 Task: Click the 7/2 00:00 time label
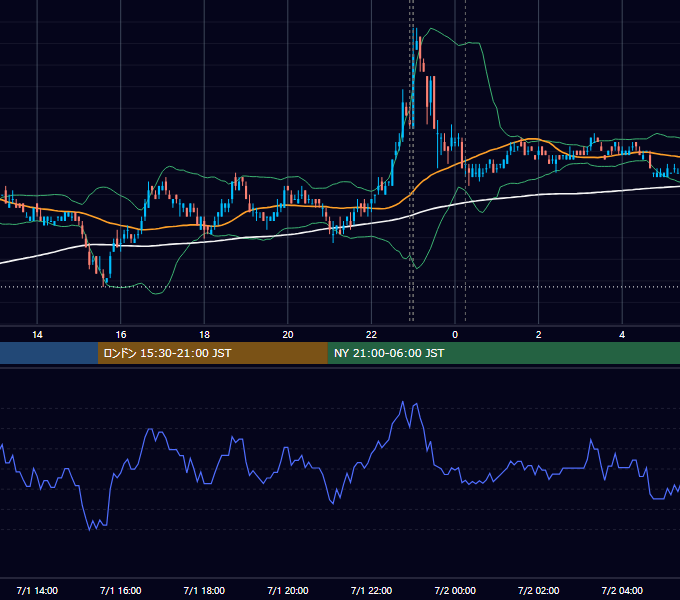455,590
